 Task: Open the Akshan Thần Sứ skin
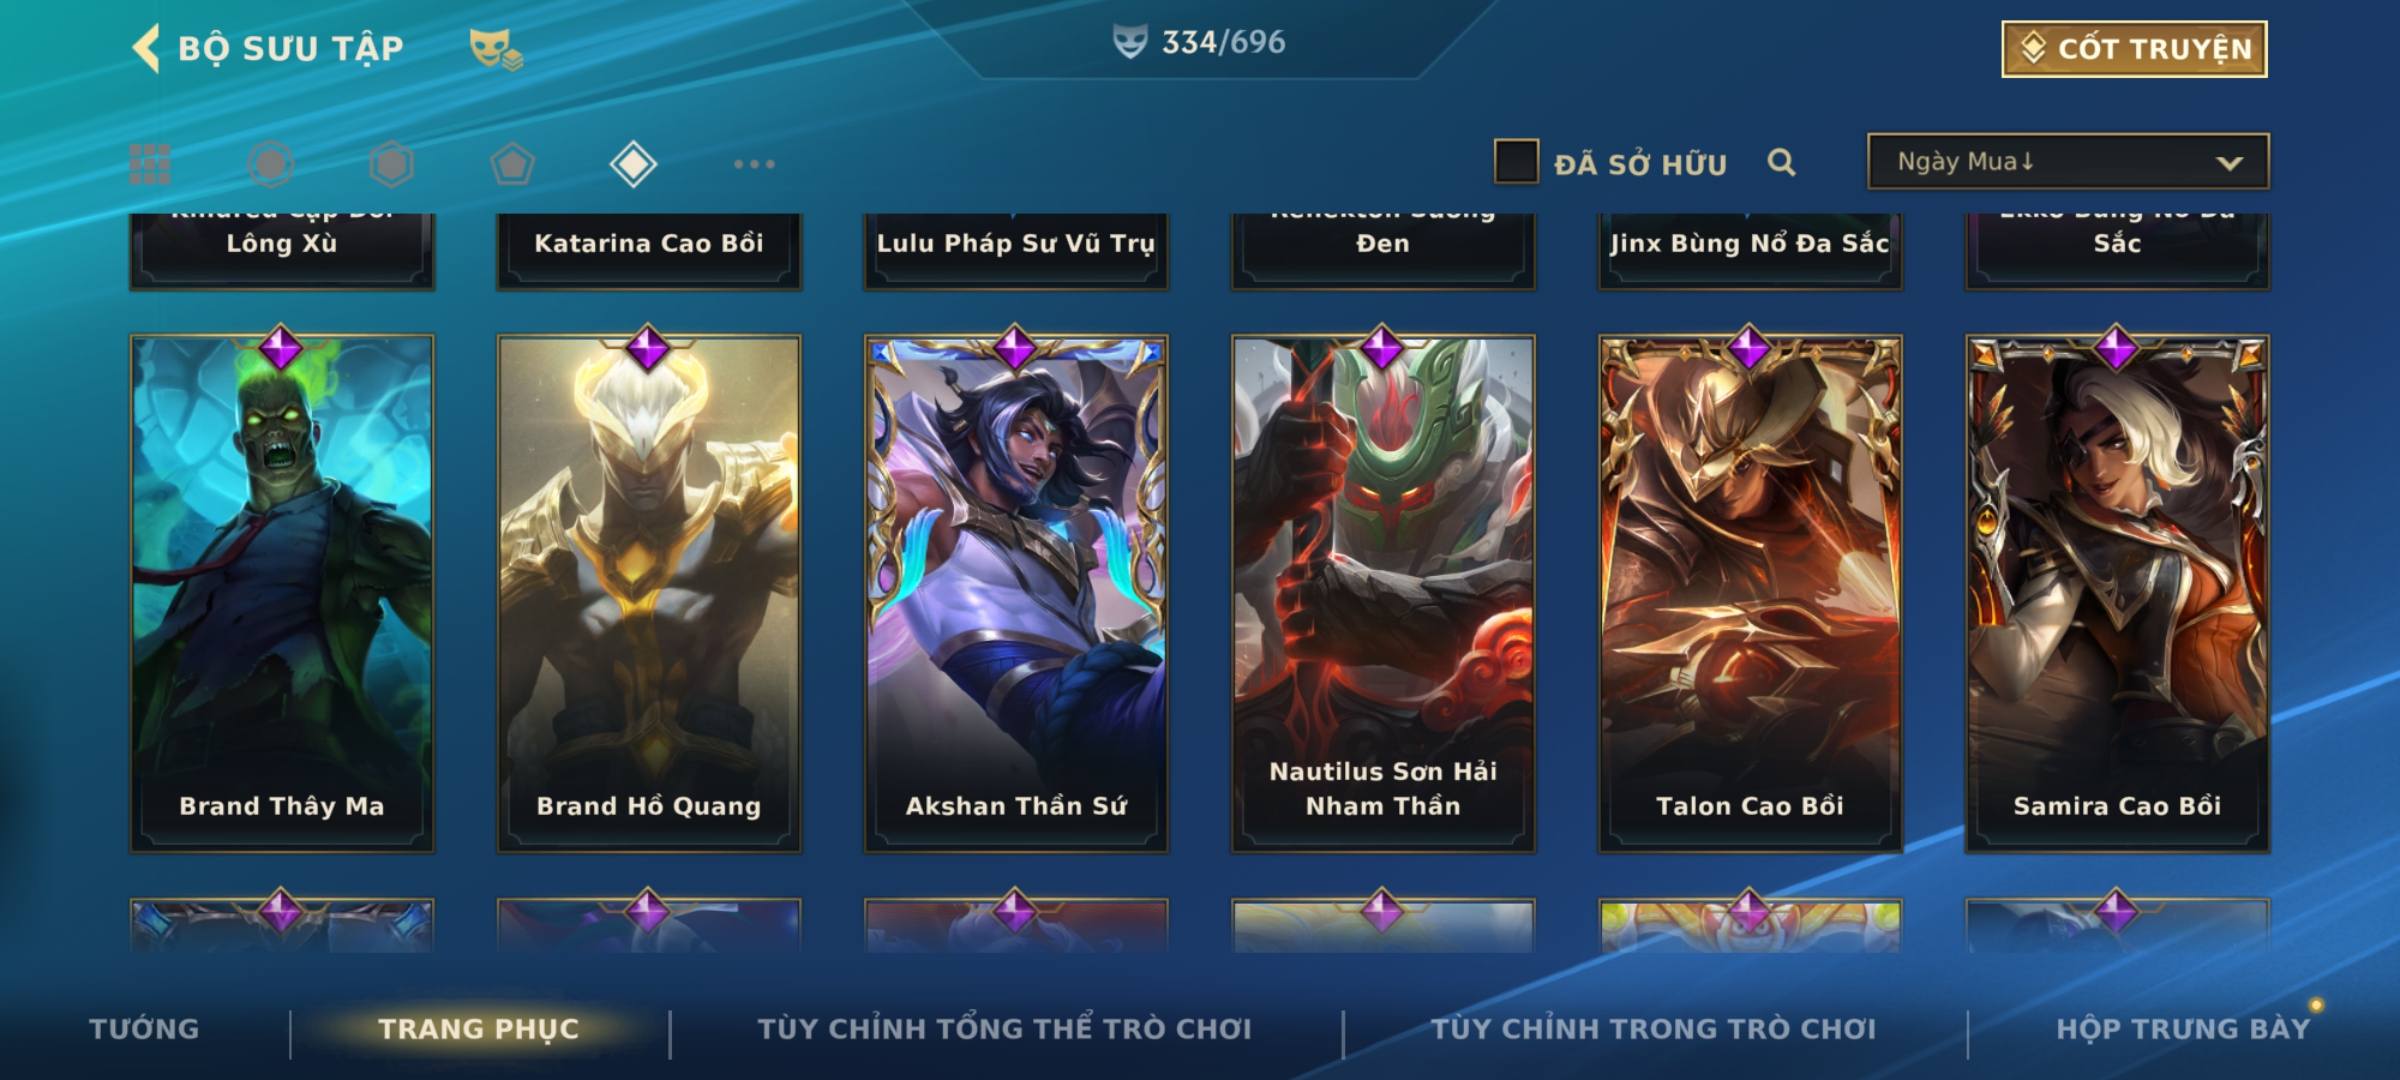point(1016,593)
